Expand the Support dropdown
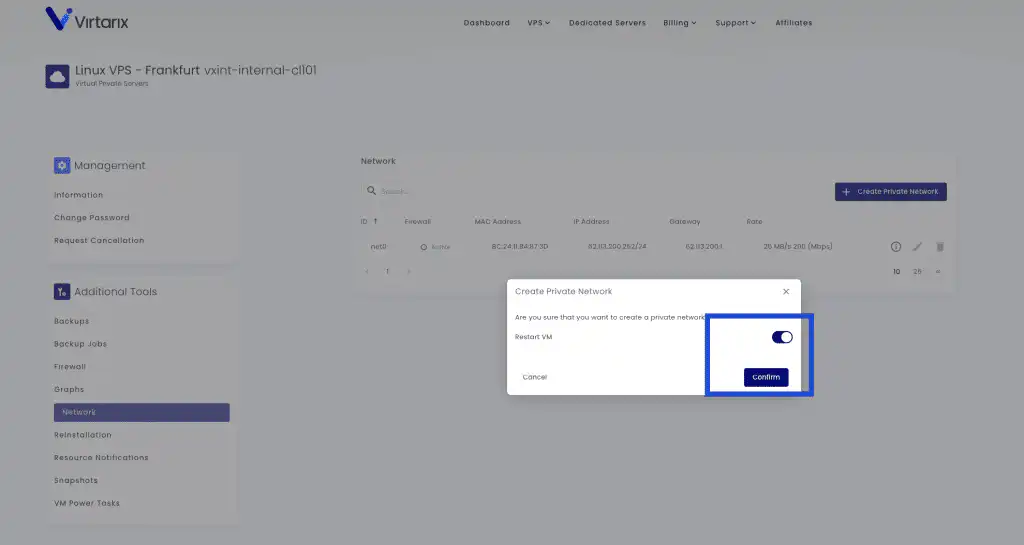 [736, 23]
